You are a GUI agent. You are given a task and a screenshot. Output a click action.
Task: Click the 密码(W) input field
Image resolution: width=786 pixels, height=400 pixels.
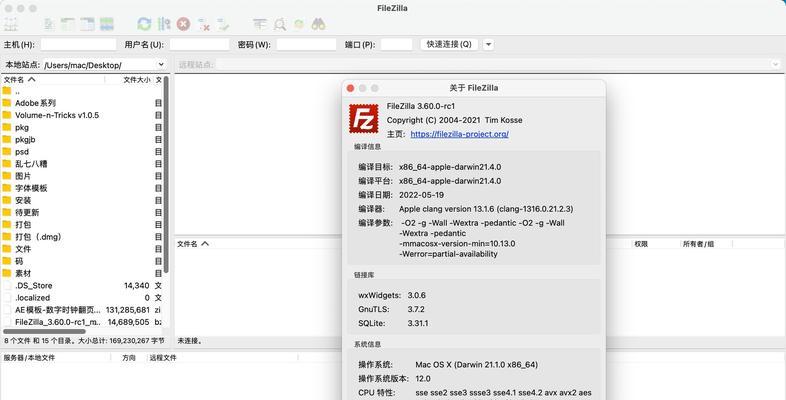(306, 45)
